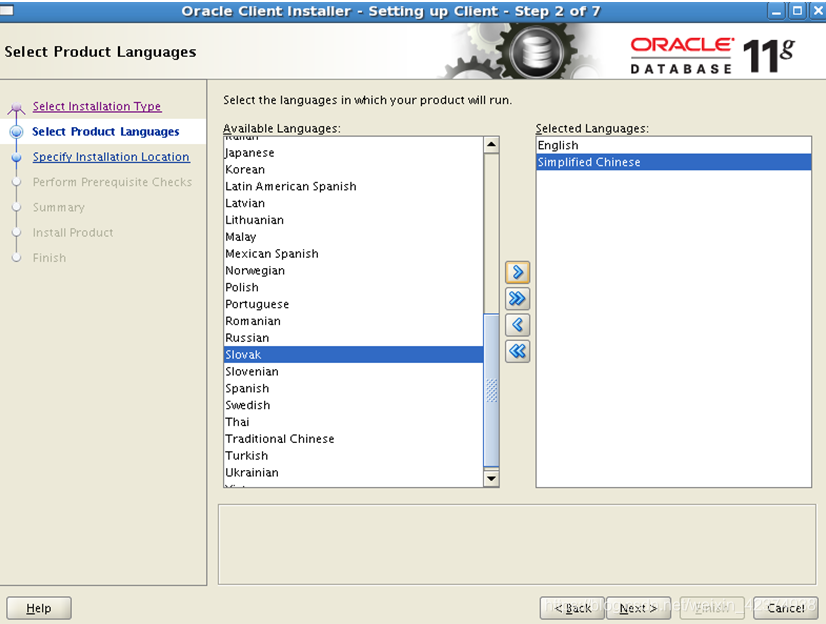Image resolution: width=826 pixels, height=624 pixels.
Task: Remove selected language with single left arrow
Action: (517, 325)
